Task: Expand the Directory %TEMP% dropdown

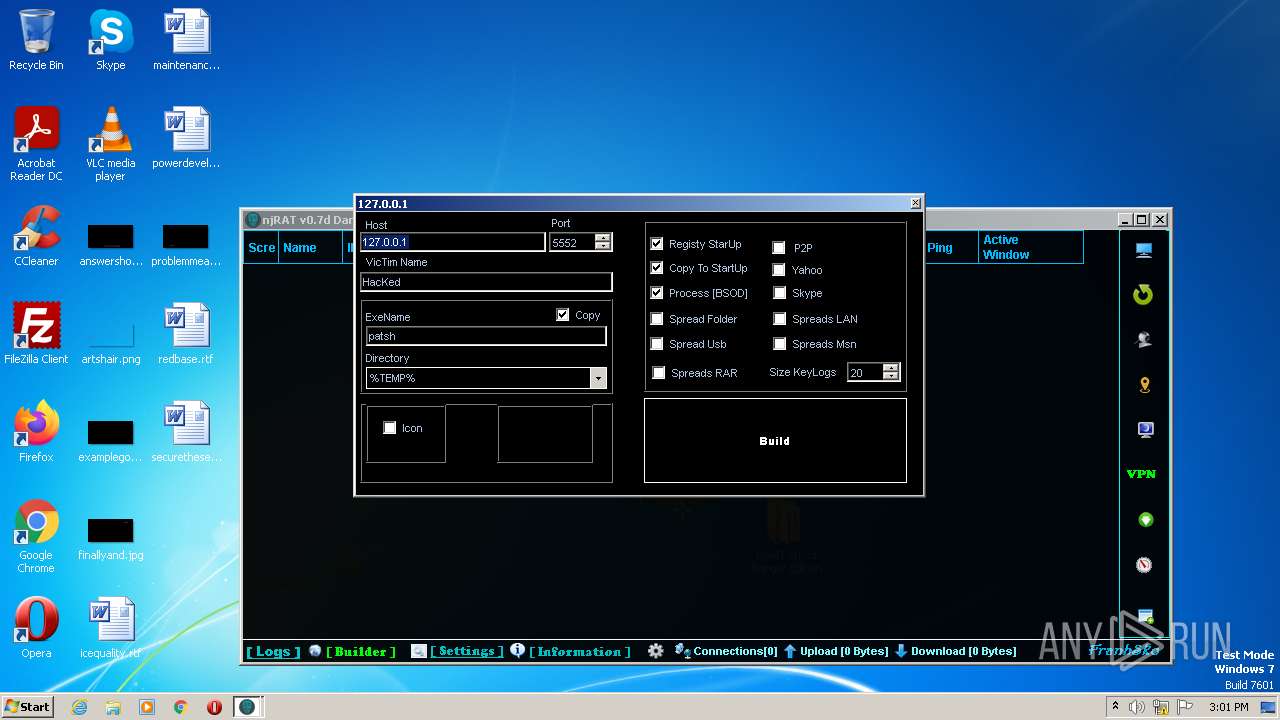Action: coord(598,378)
